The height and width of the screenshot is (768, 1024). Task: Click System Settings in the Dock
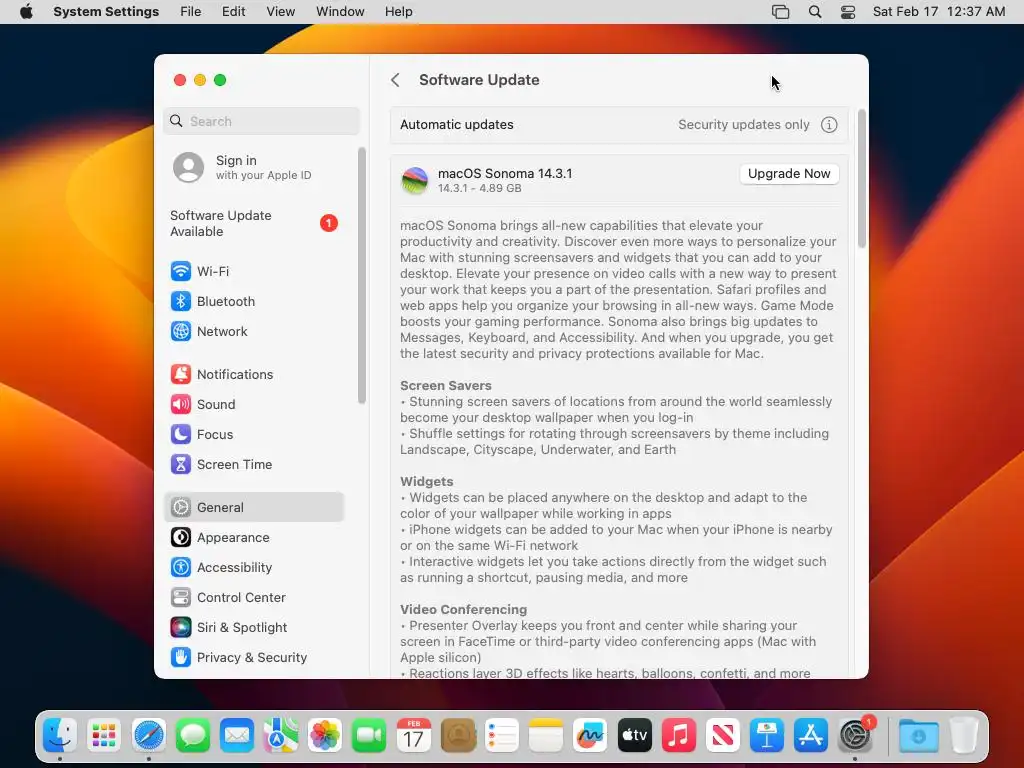(x=856, y=736)
